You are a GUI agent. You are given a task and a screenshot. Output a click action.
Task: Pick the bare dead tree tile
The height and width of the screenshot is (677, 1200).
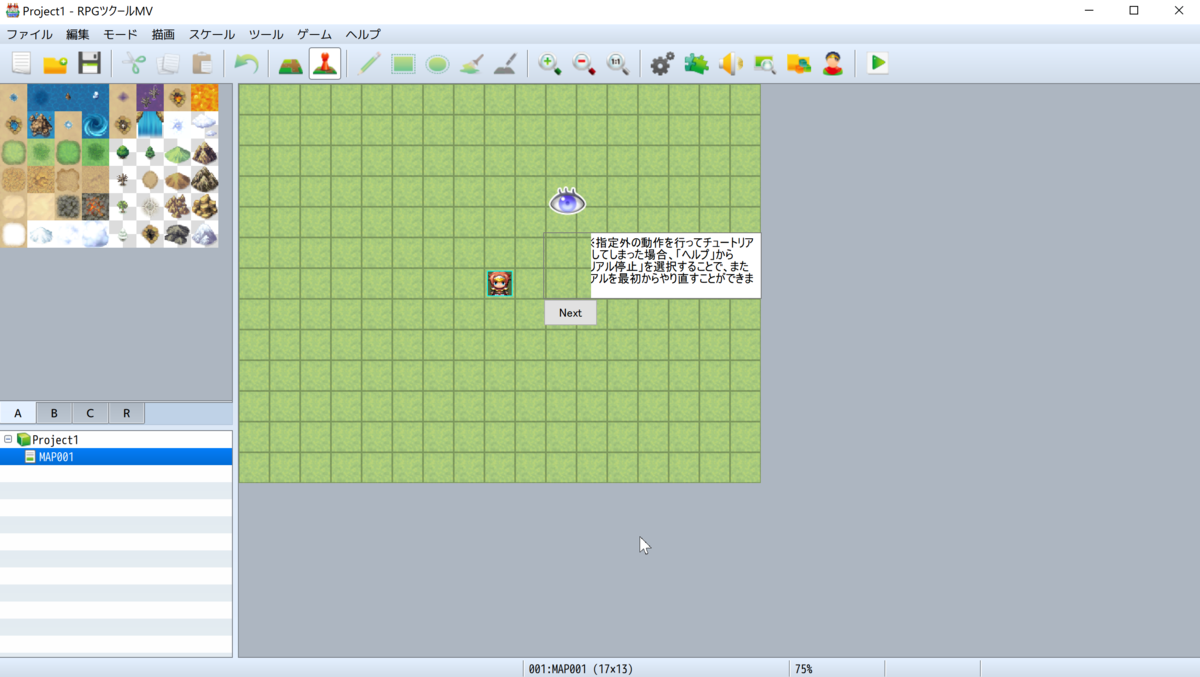pos(123,179)
